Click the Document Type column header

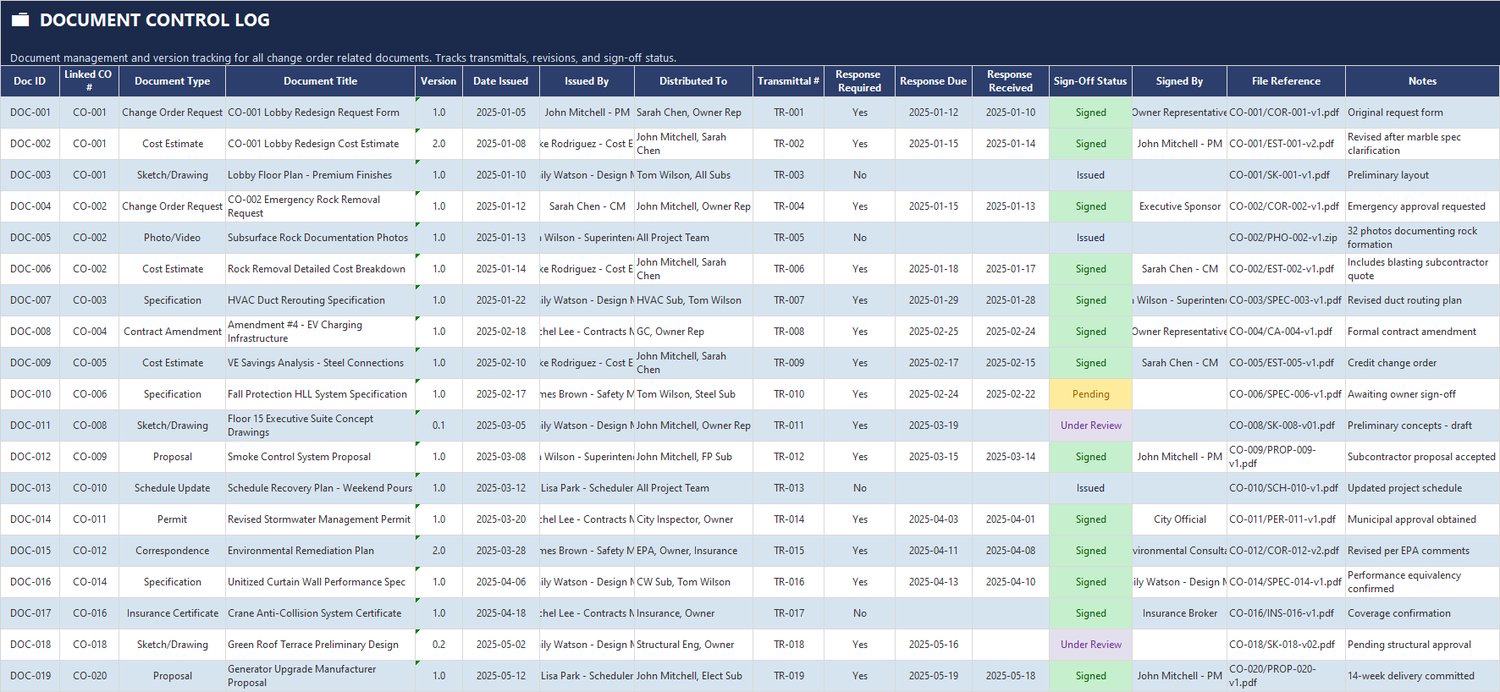click(x=172, y=81)
